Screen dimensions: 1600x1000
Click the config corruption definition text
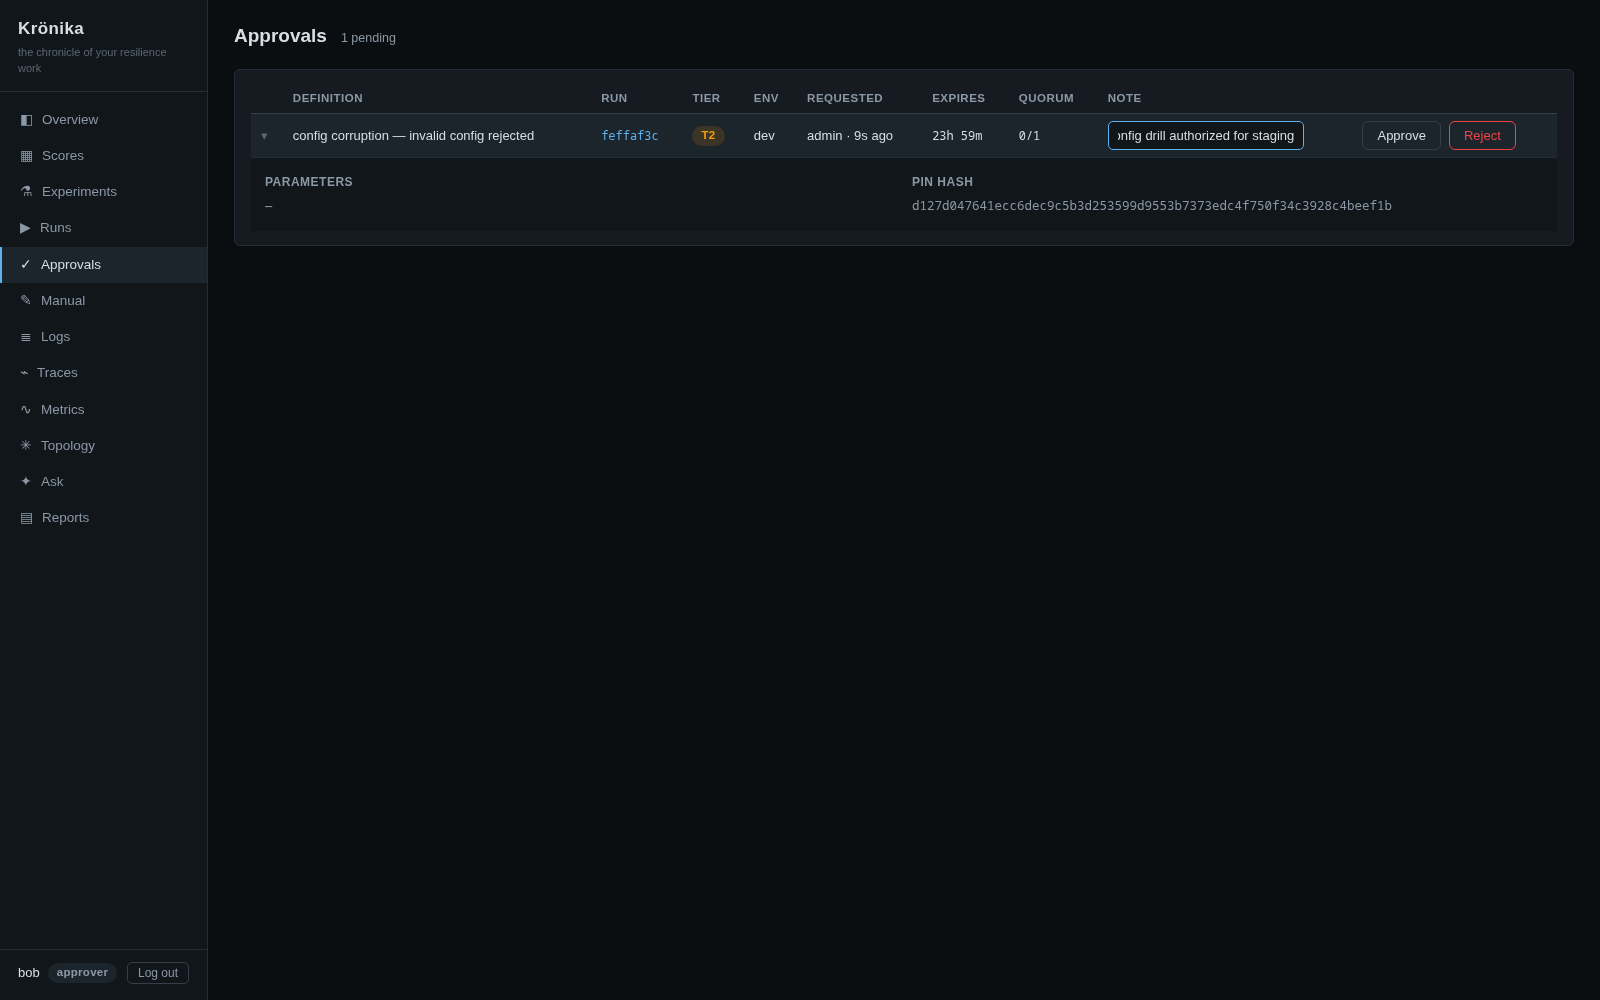(413, 136)
